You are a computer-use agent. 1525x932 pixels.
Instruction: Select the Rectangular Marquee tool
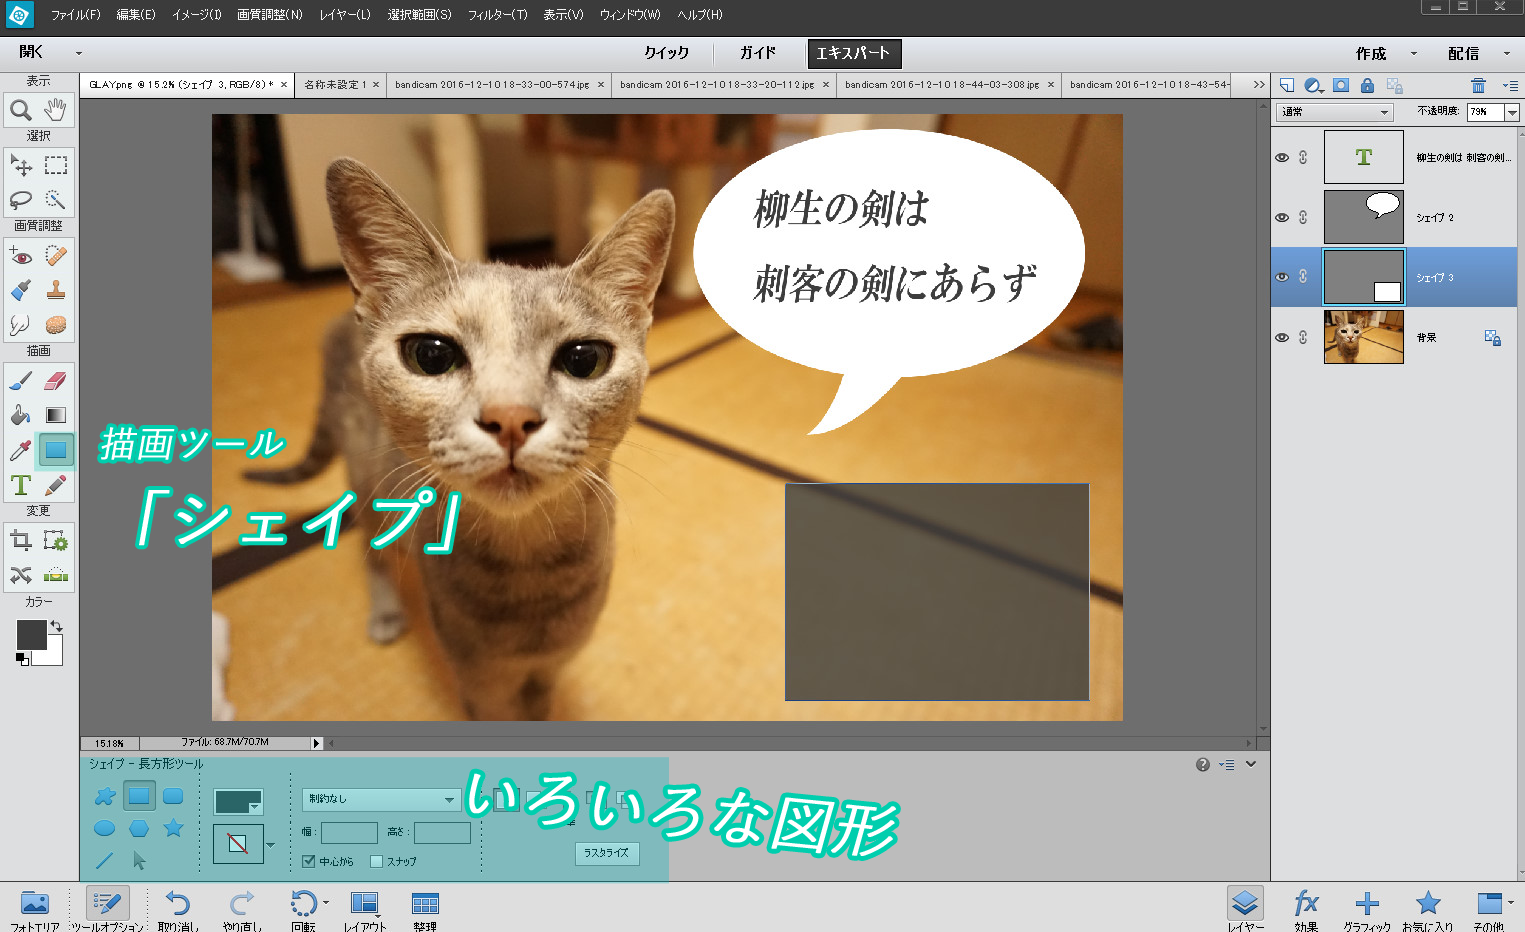pos(56,165)
